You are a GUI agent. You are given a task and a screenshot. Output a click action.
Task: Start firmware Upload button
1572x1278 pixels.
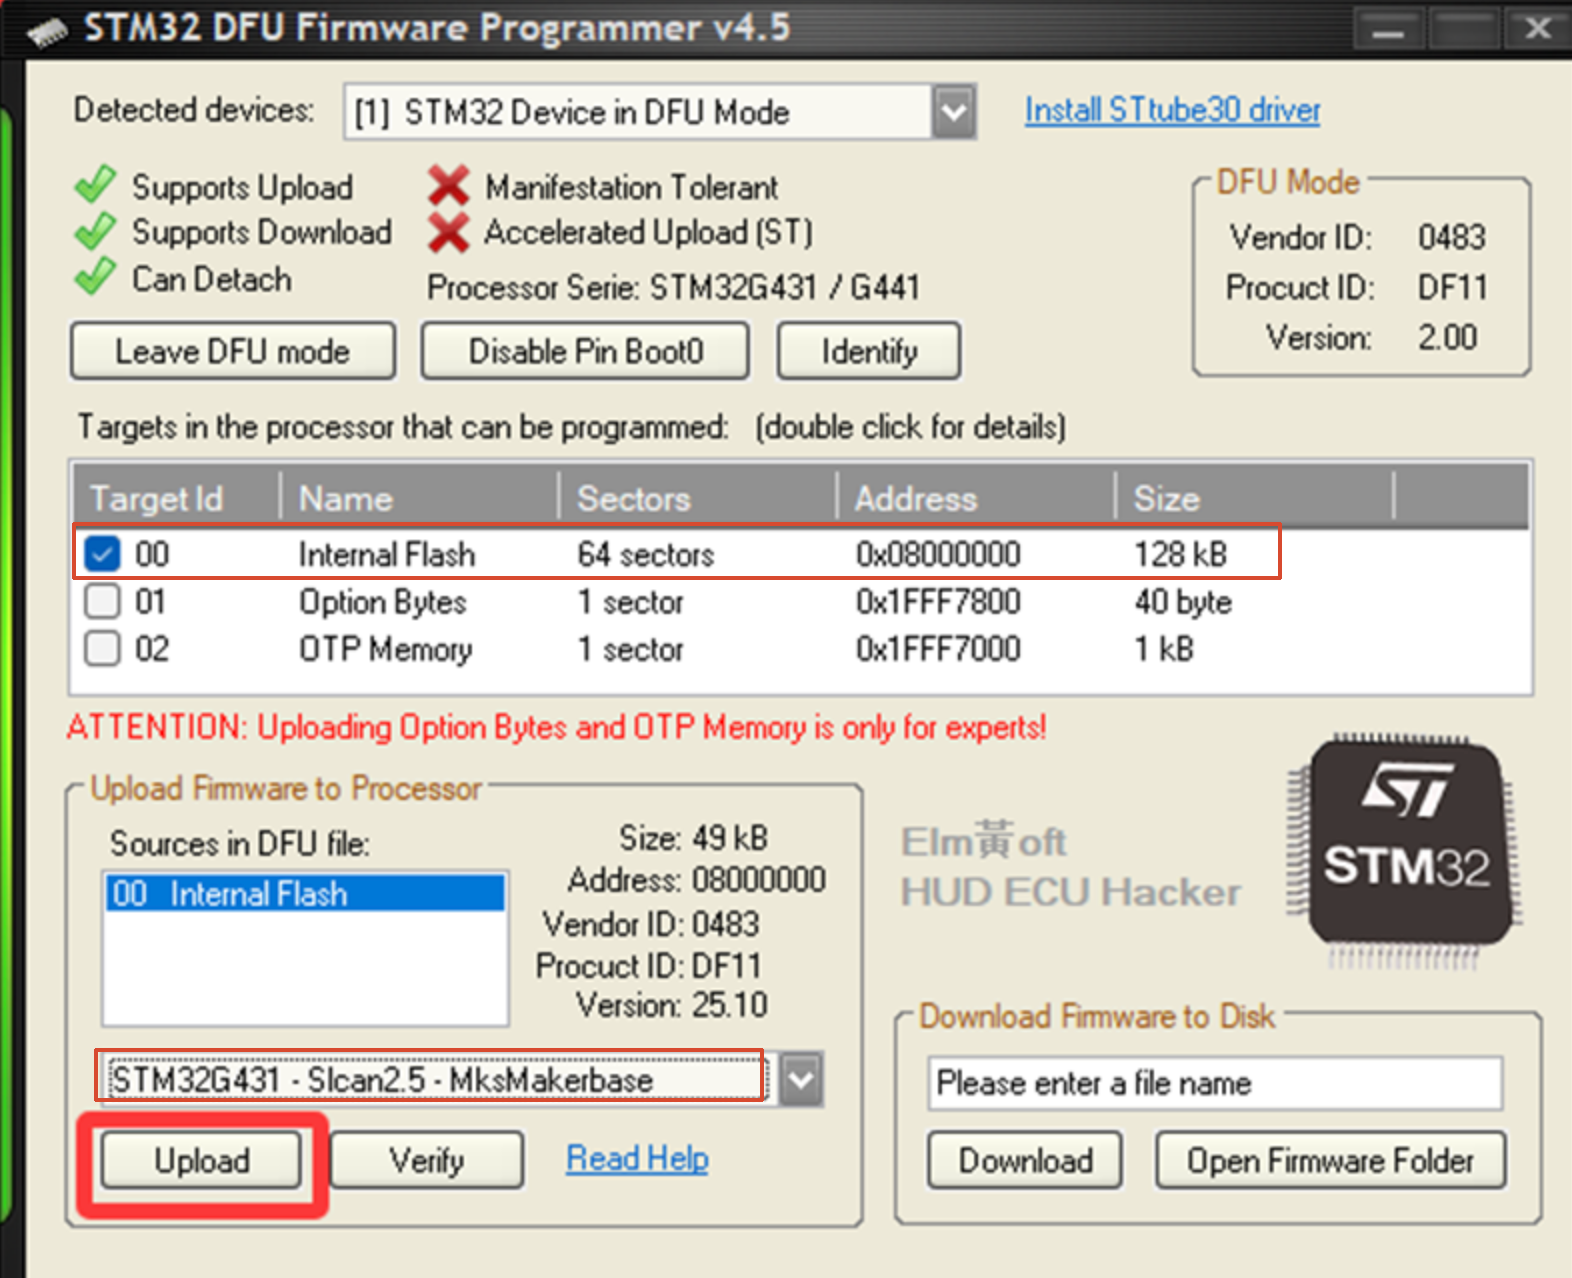pyautogui.click(x=201, y=1160)
